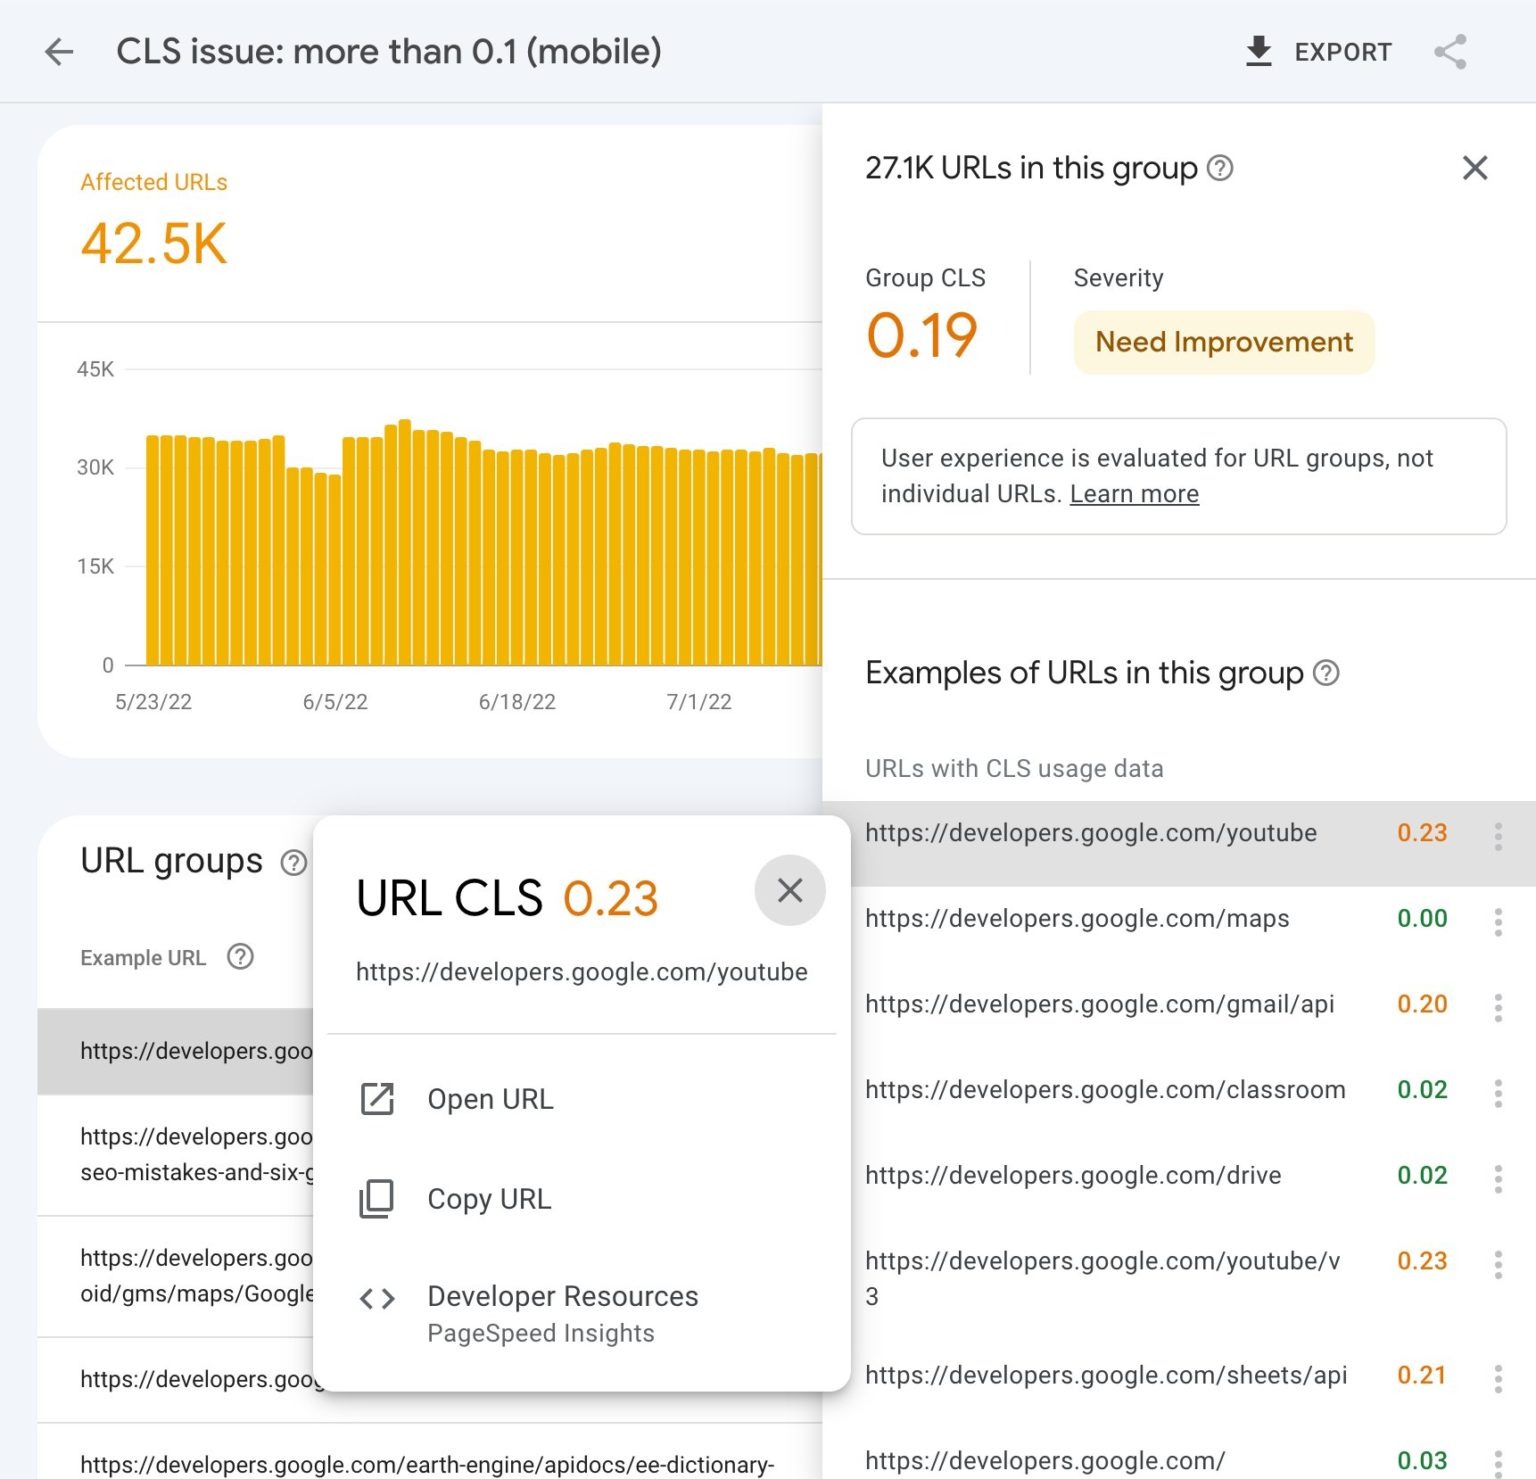Dismiss the URL CLS popup
This screenshot has width=1536, height=1479.
790,890
